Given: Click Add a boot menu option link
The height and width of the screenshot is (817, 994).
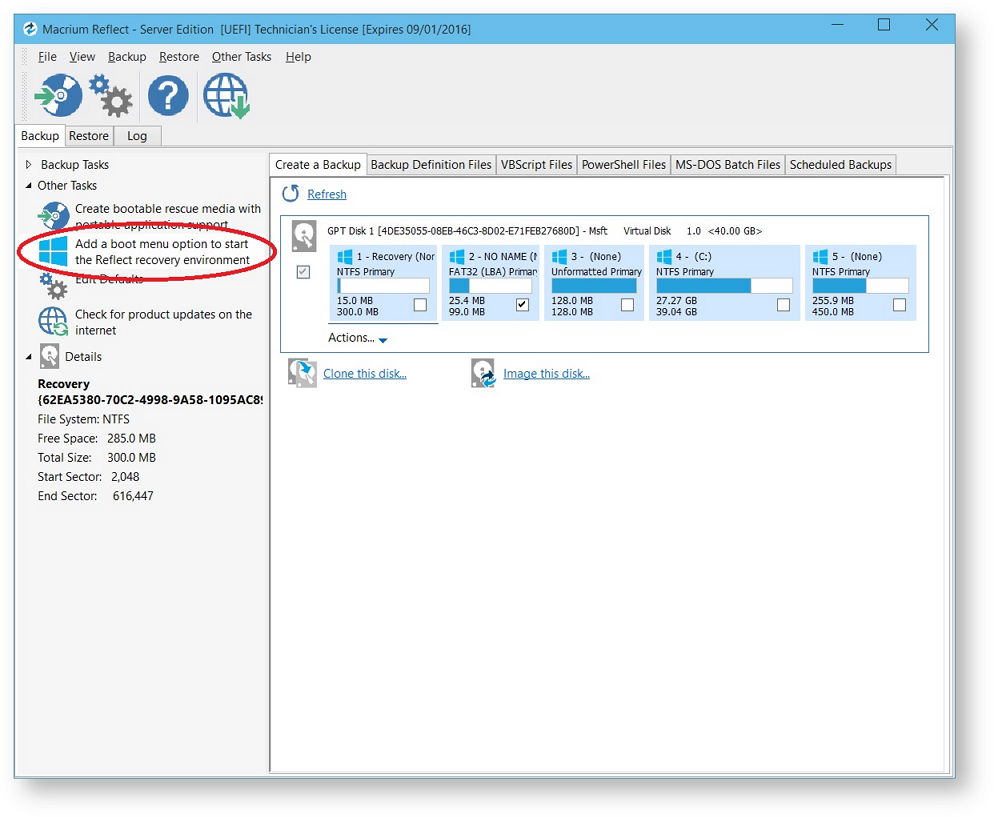Looking at the screenshot, I should pyautogui.click(x=162, y=252).
